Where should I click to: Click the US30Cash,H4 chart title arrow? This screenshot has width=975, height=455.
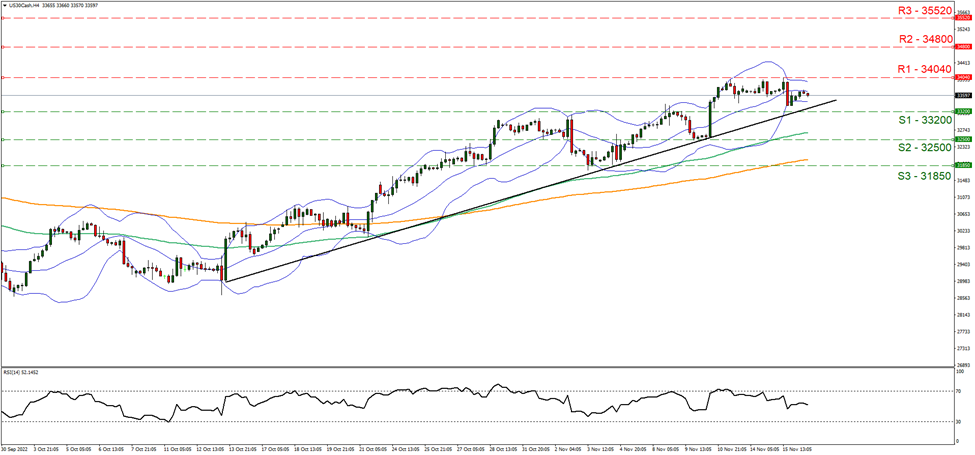tap(4, 5)
